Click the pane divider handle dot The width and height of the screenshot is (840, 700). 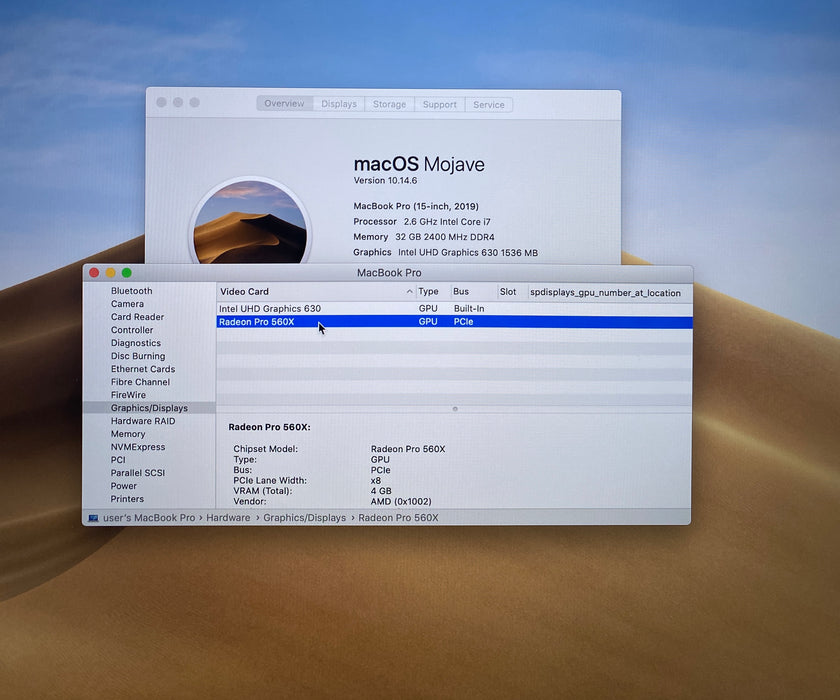coord(455,409)
